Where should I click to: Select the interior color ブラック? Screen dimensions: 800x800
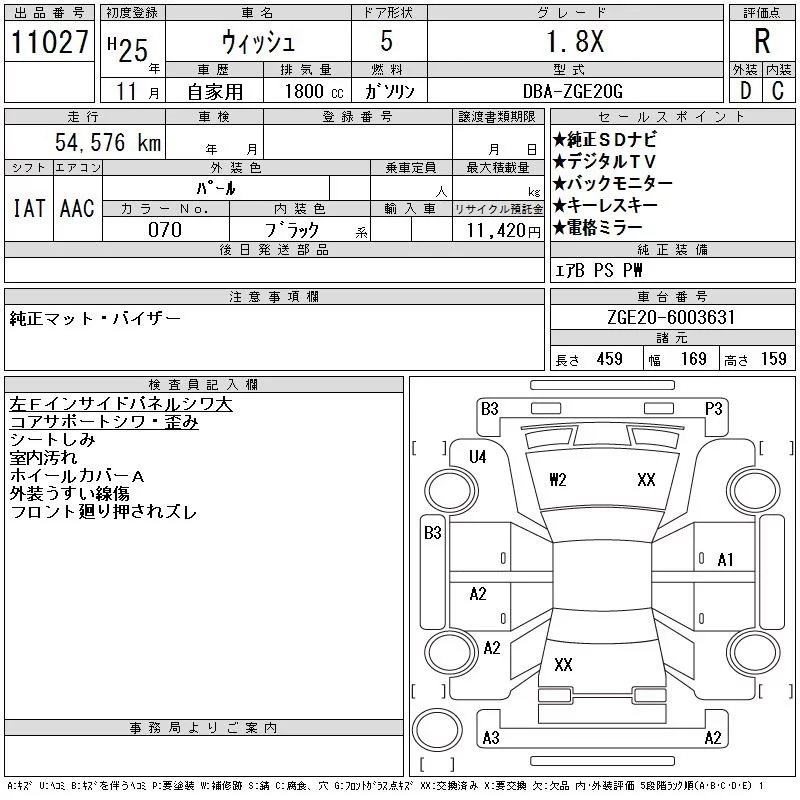[x=292, y=230]
